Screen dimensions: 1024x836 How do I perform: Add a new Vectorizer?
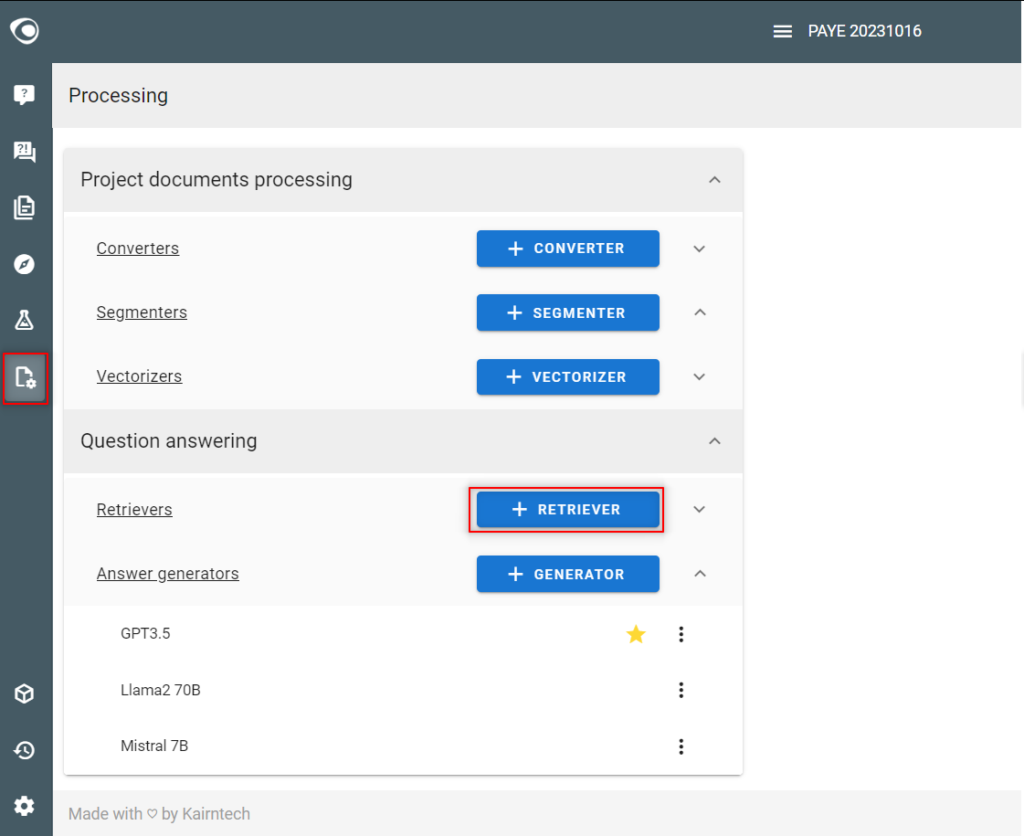pos(568,377)
